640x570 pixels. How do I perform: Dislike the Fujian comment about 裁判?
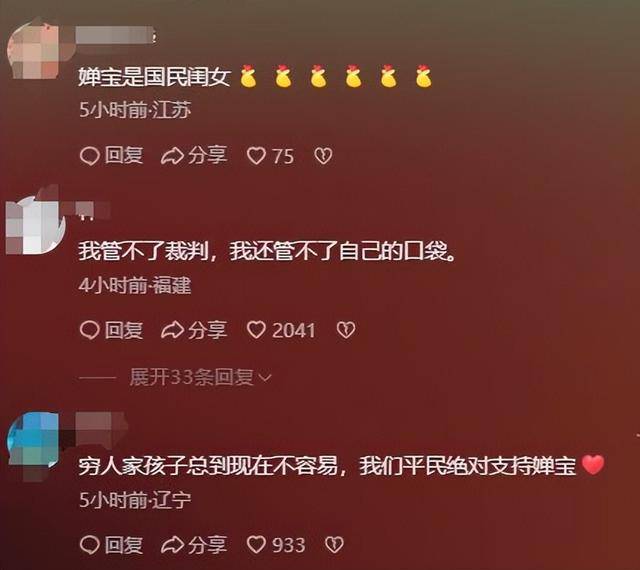(346, 330)
